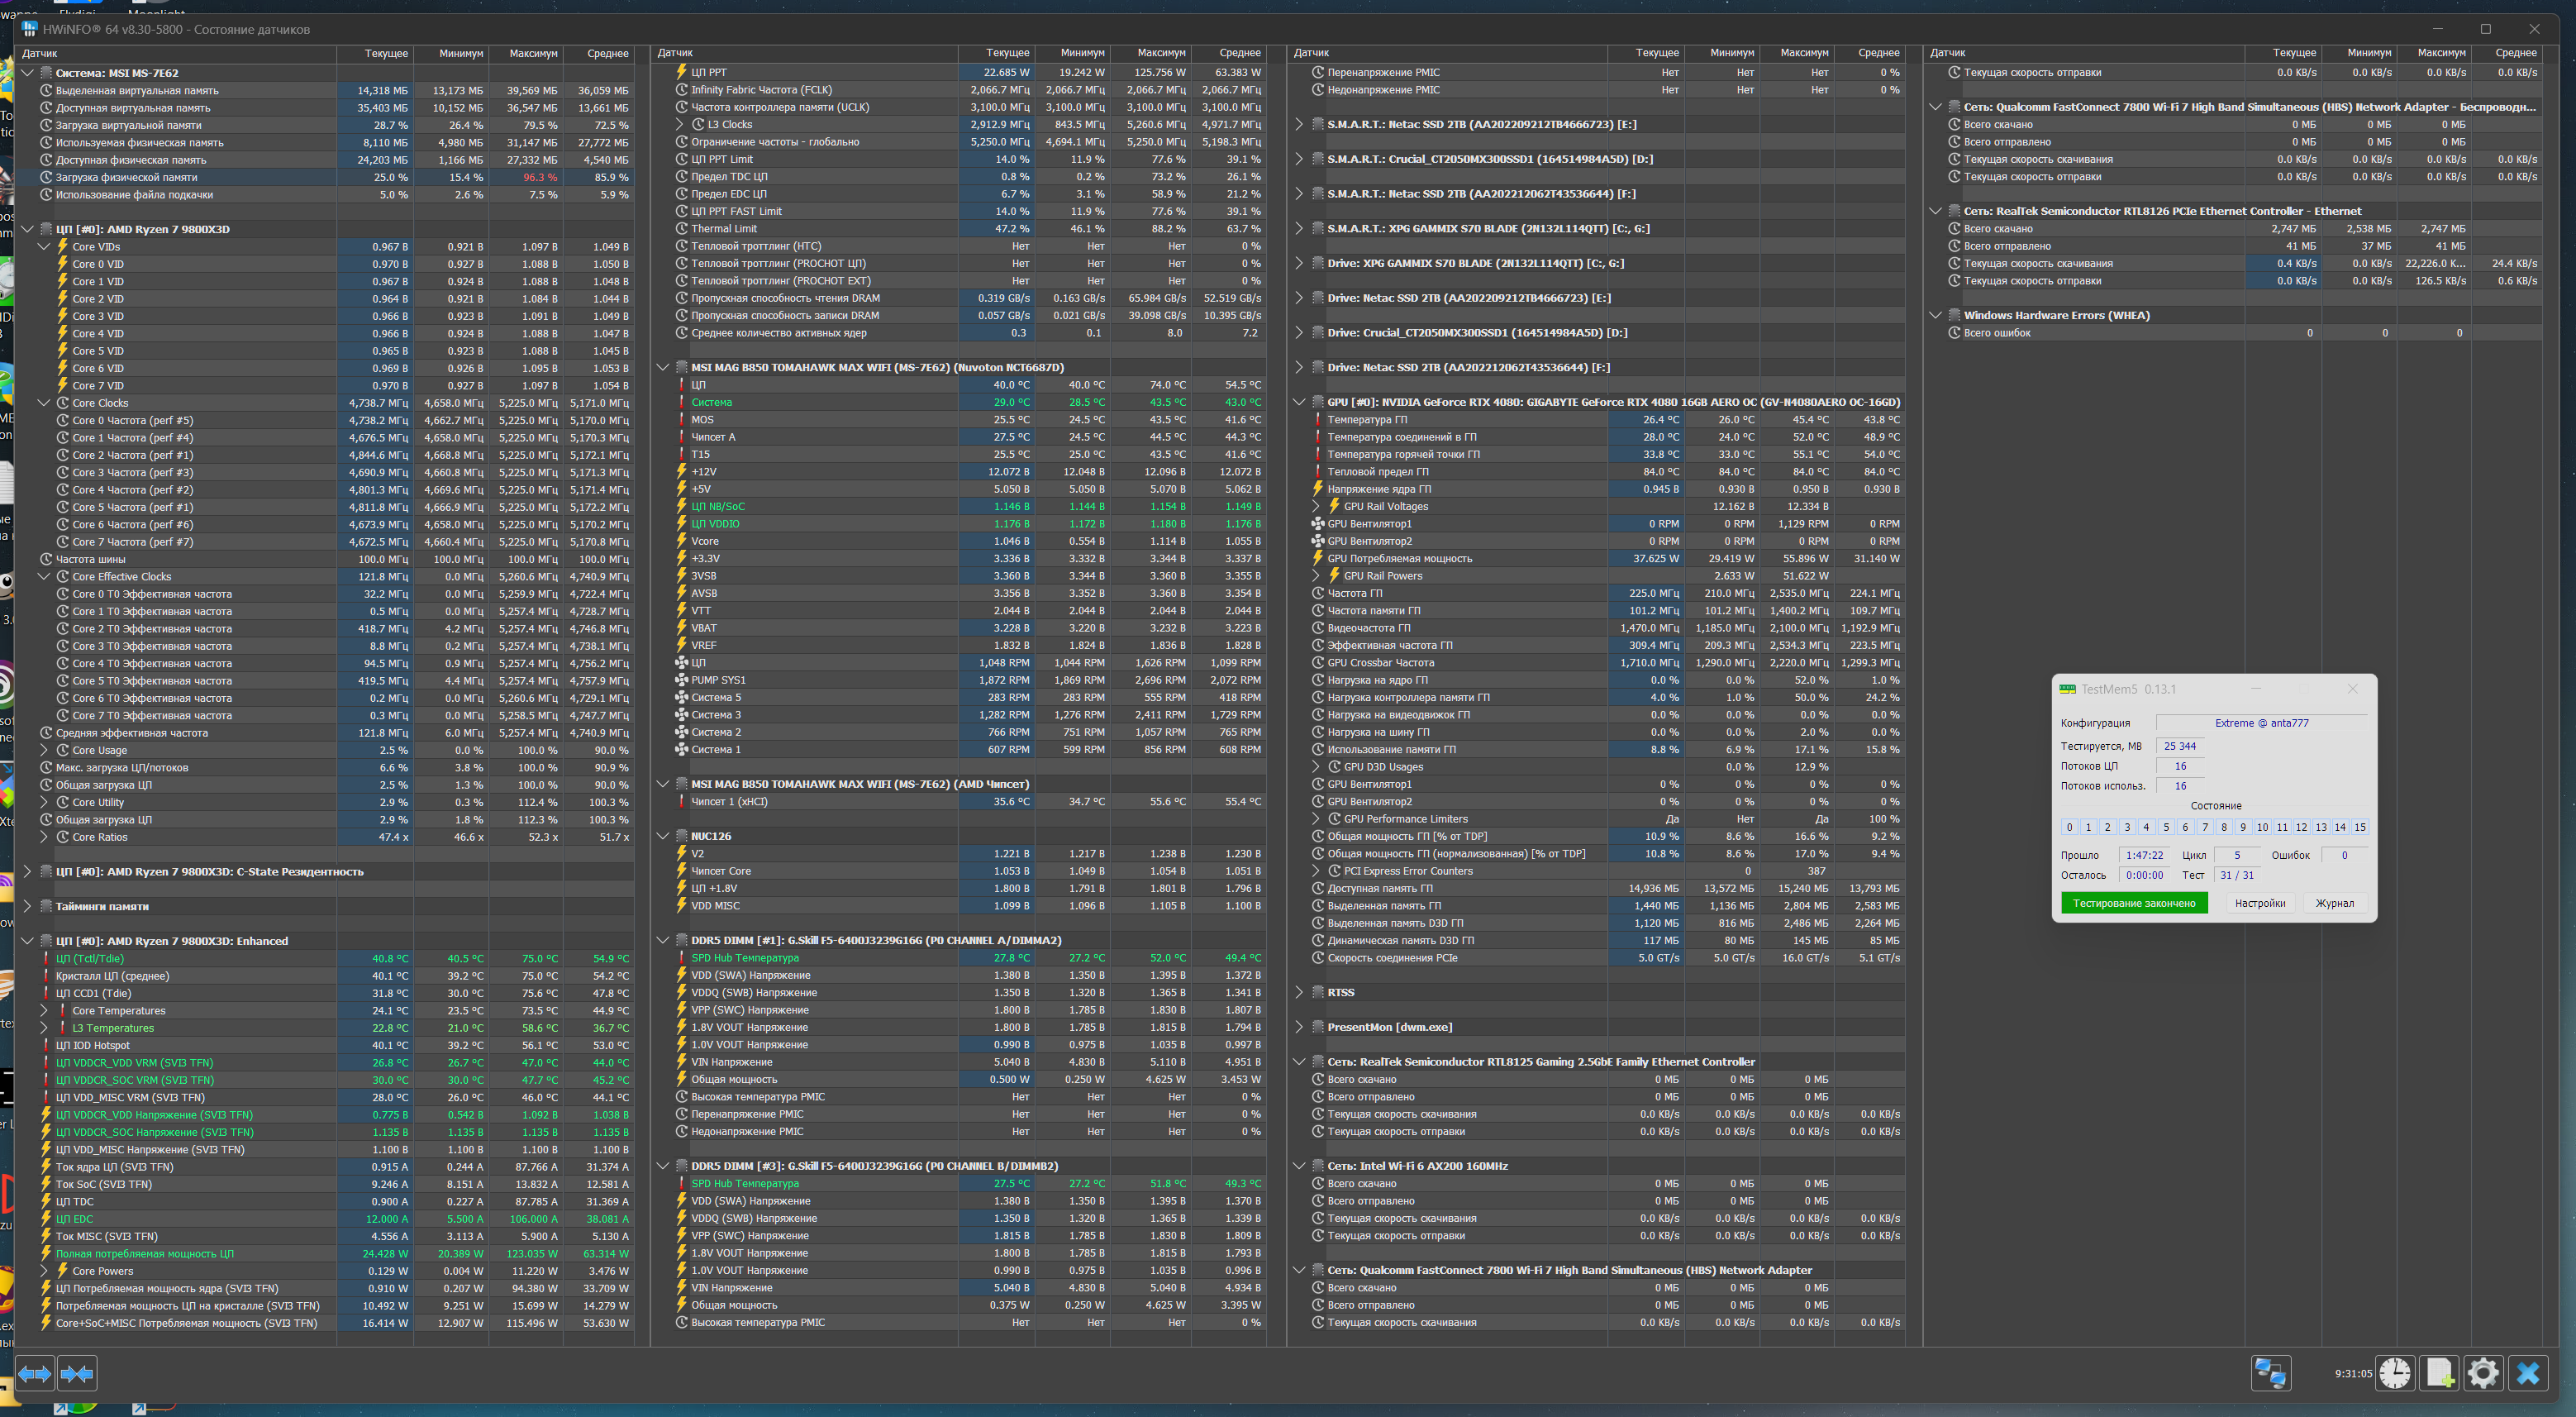
Task: Expand the RTSS sensor section
Action: [x=1299, y=992]
